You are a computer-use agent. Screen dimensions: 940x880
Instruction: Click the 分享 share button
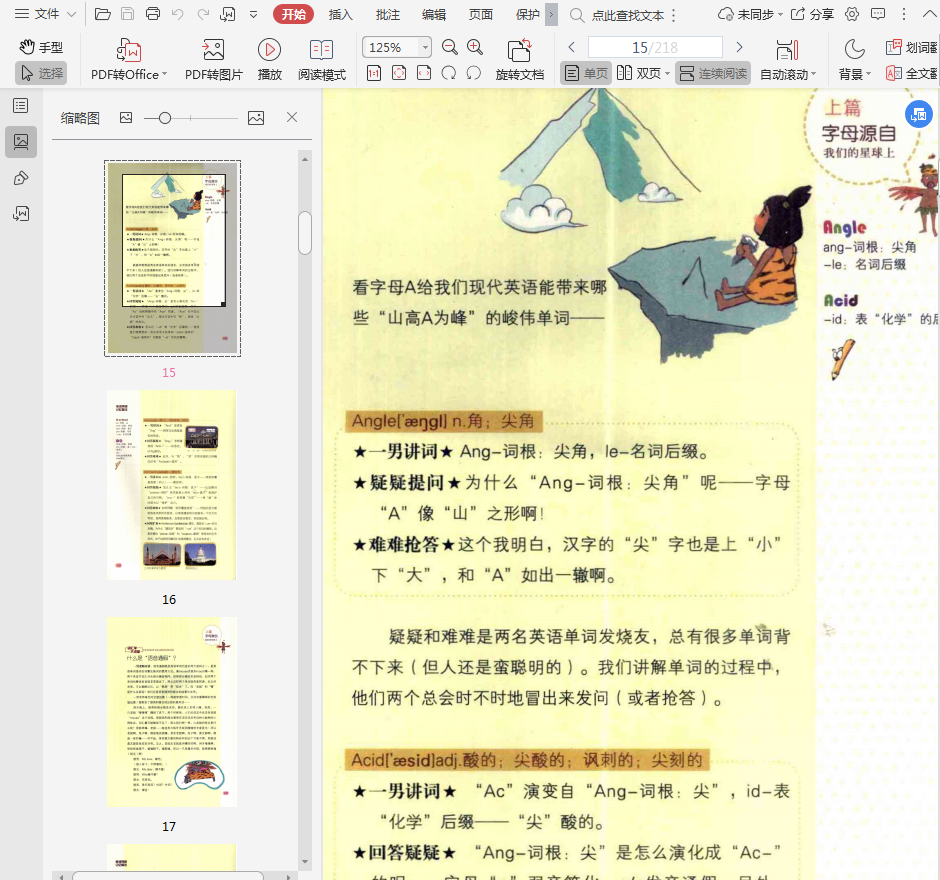[x=812, y=14]
